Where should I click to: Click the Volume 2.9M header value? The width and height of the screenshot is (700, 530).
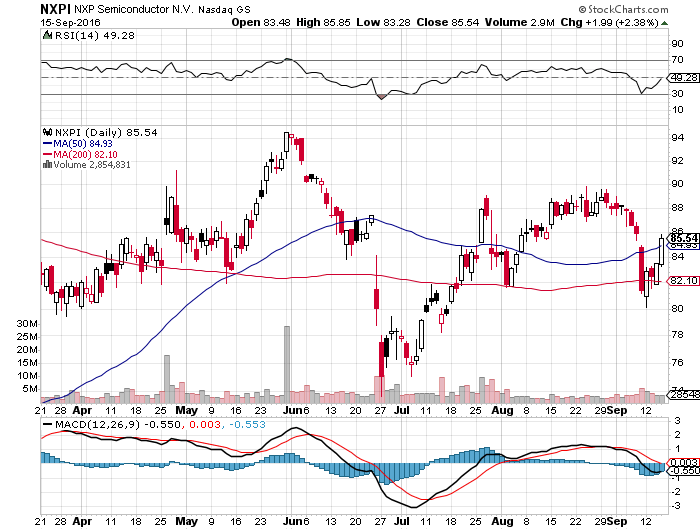pyautogui.click(x=520, y=22)
